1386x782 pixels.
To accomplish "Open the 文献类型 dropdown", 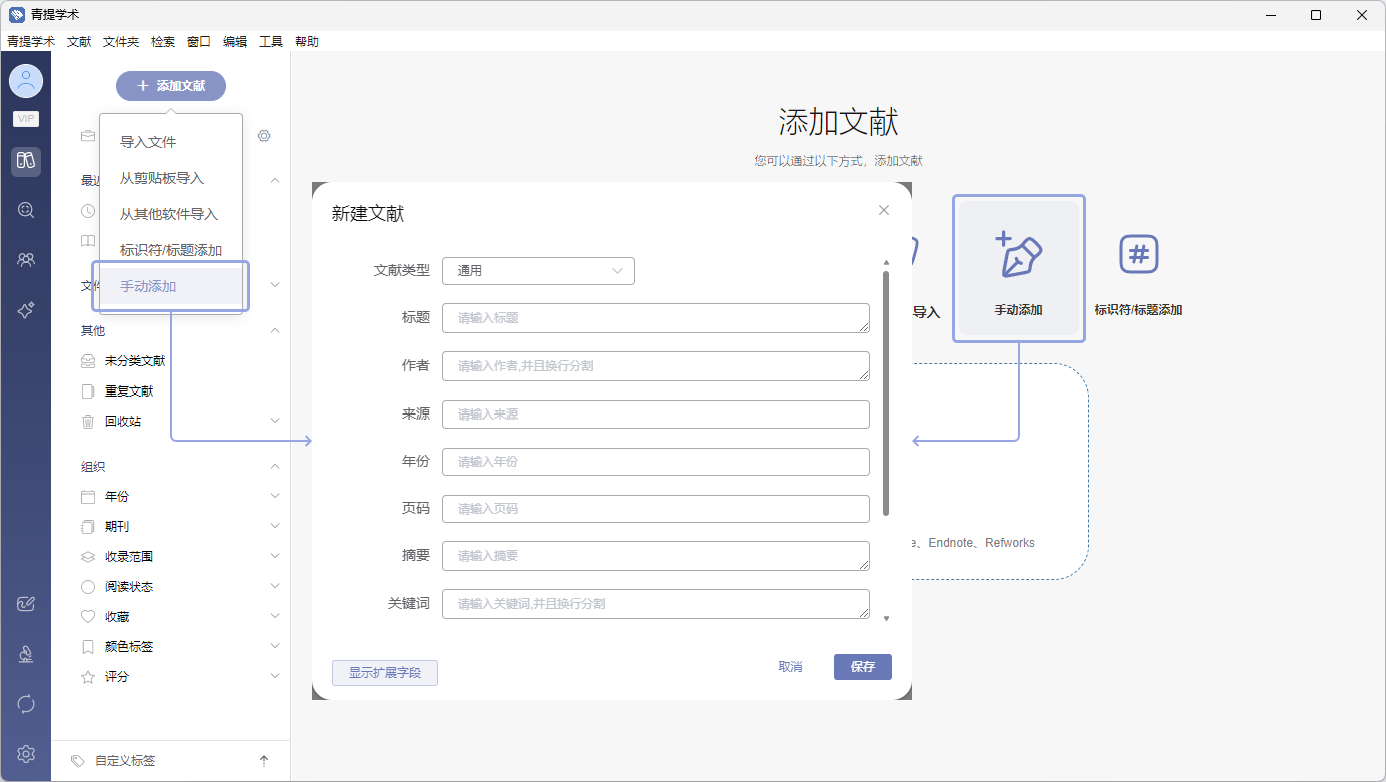I will (x=538, y=271).
